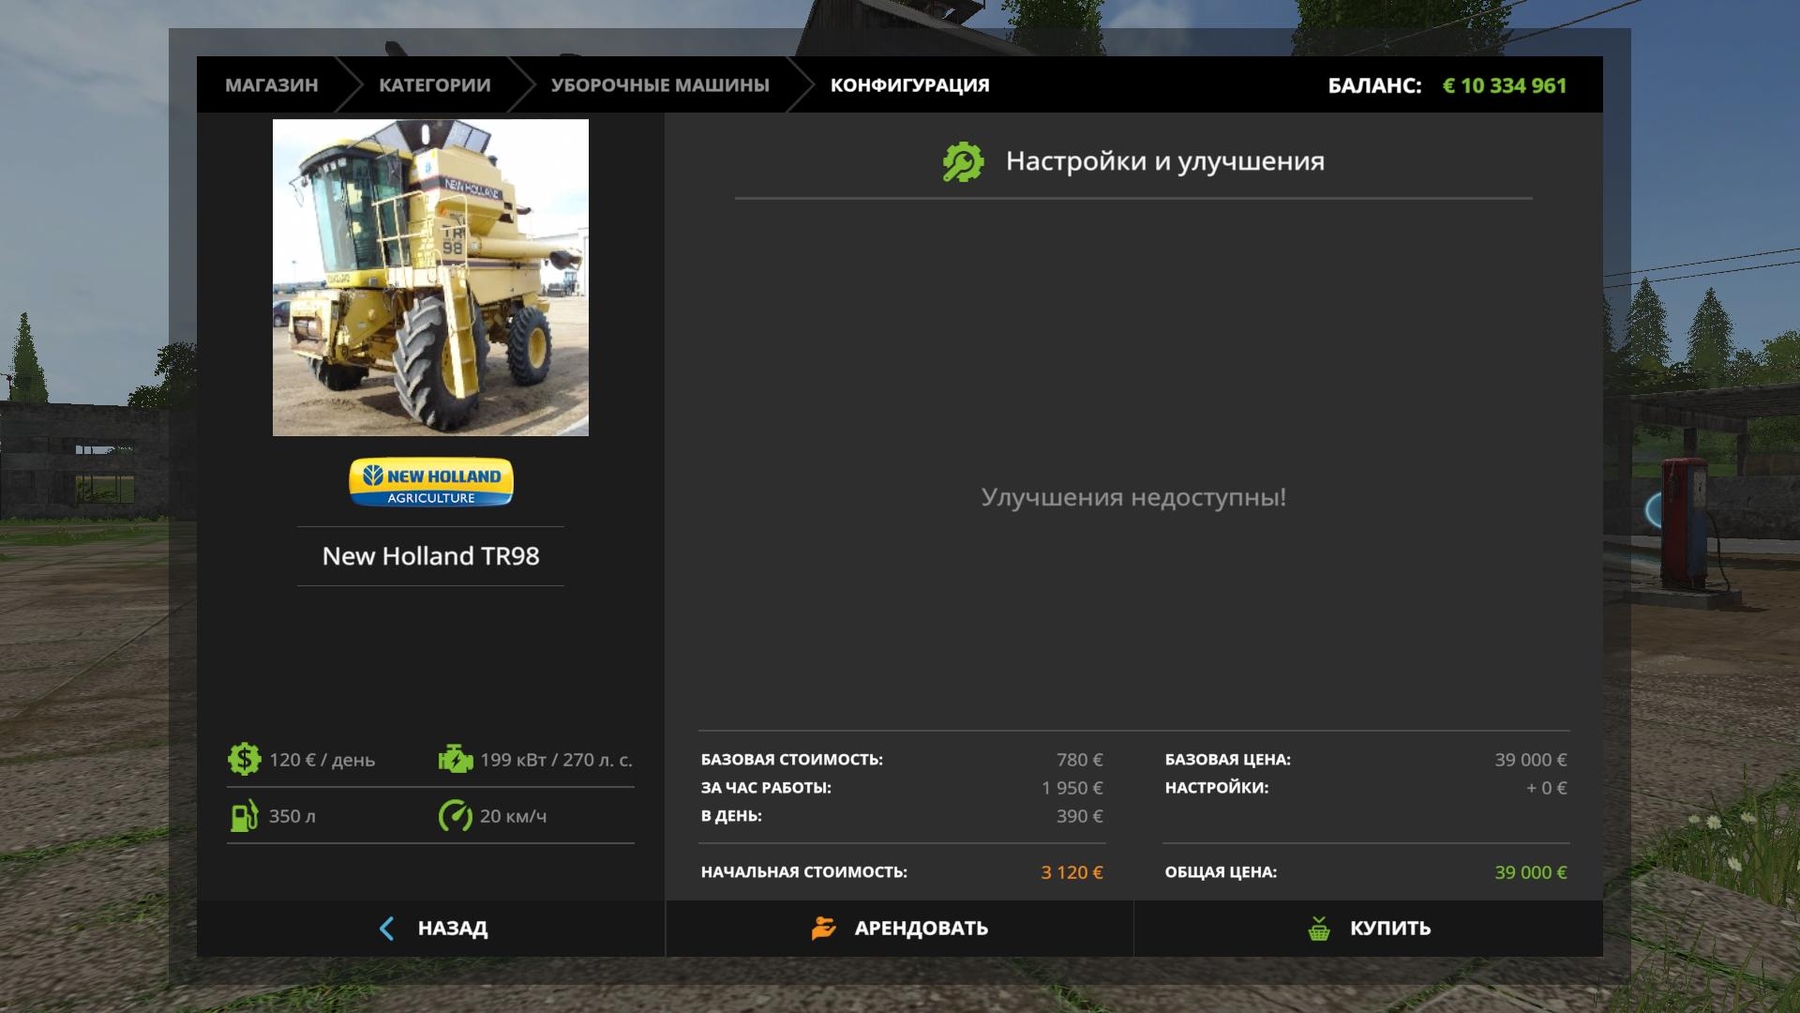1800x1013 pixels.
Task: Click the New Holland Agriculture brand logo
Action: [x=431, y=482]
